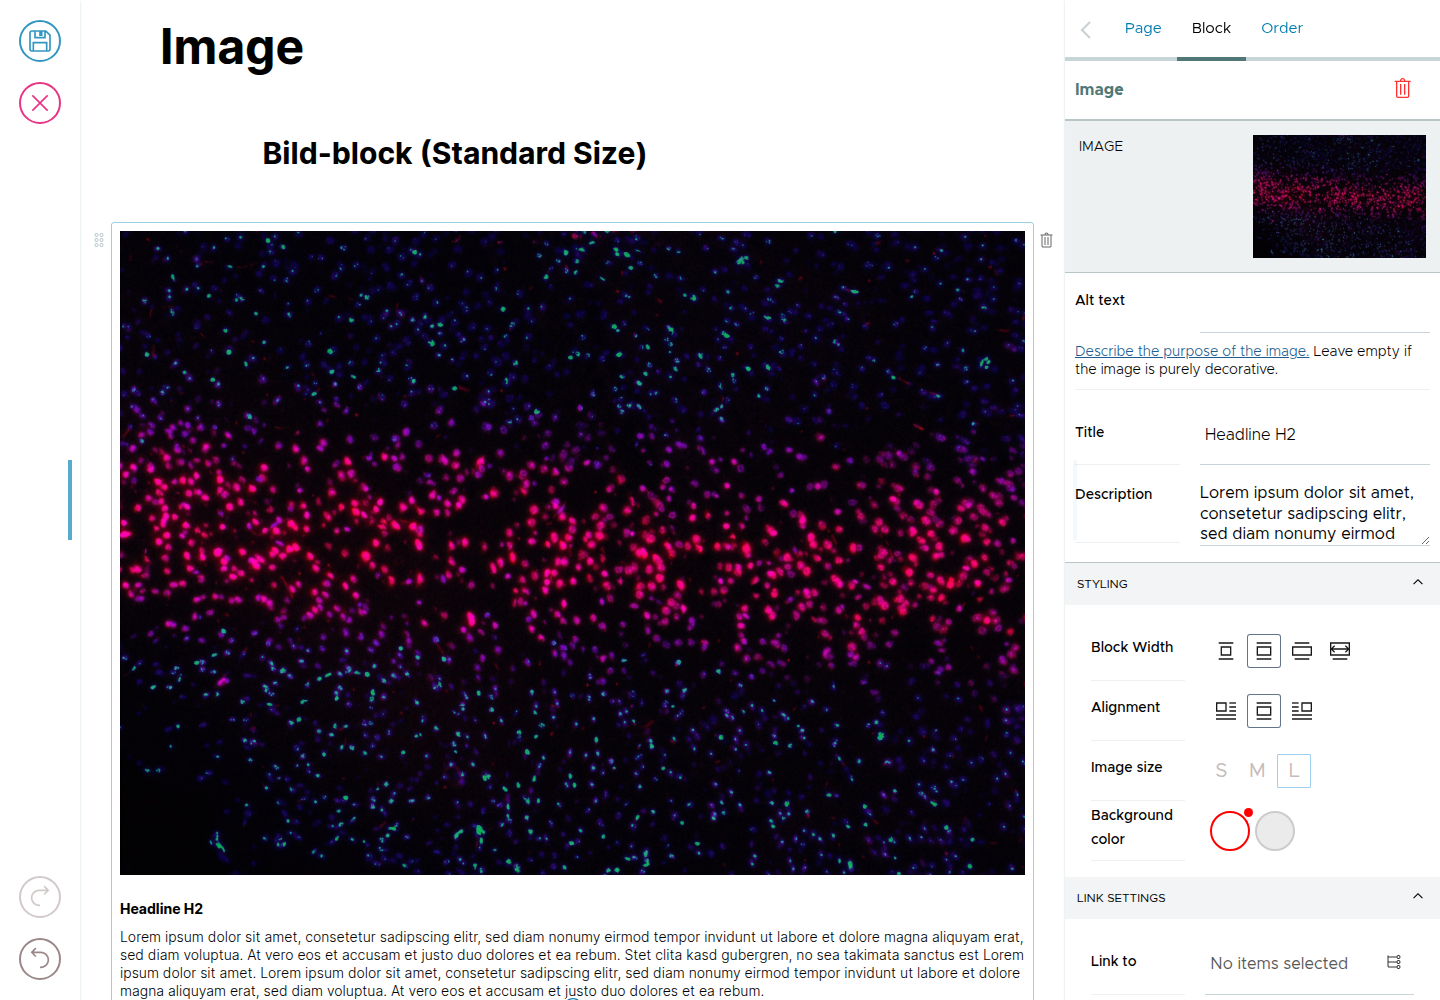The height and width of the screenshot is (1000, 1440).
Task: Switch to the Block tab
Action: [1211, 28]
